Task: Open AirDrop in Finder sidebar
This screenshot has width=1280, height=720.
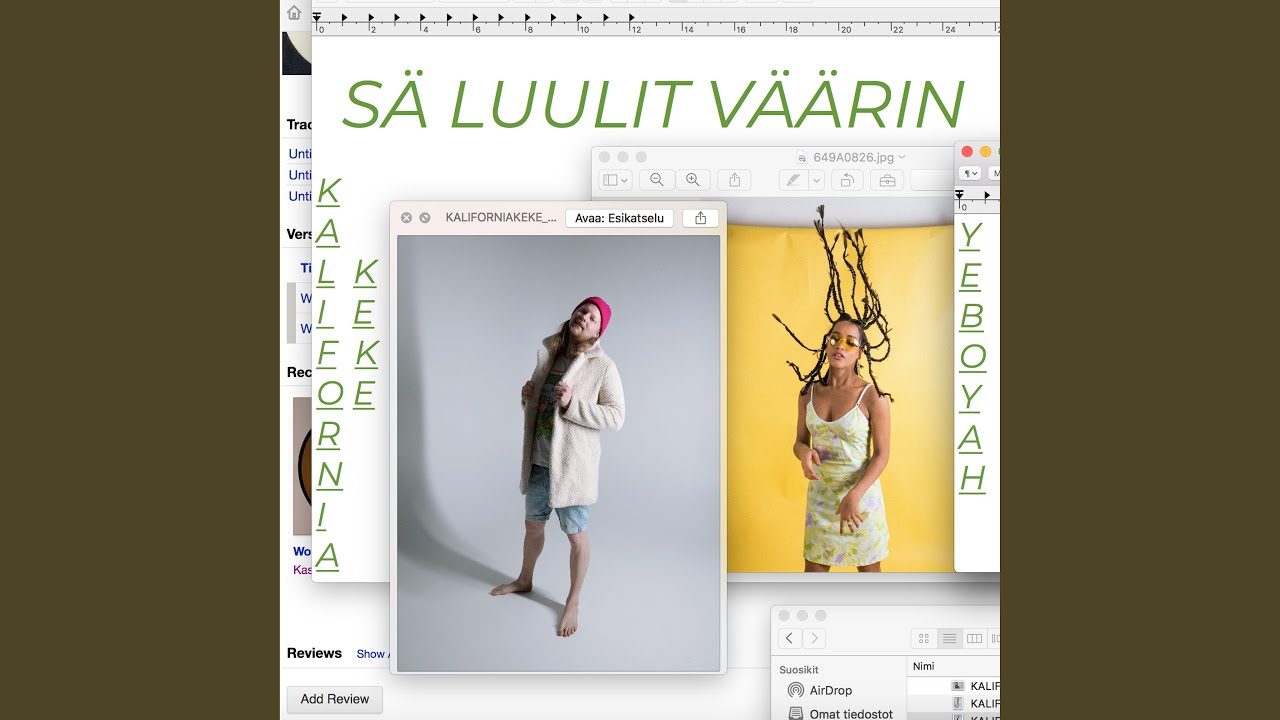Action: click(820, 690)
